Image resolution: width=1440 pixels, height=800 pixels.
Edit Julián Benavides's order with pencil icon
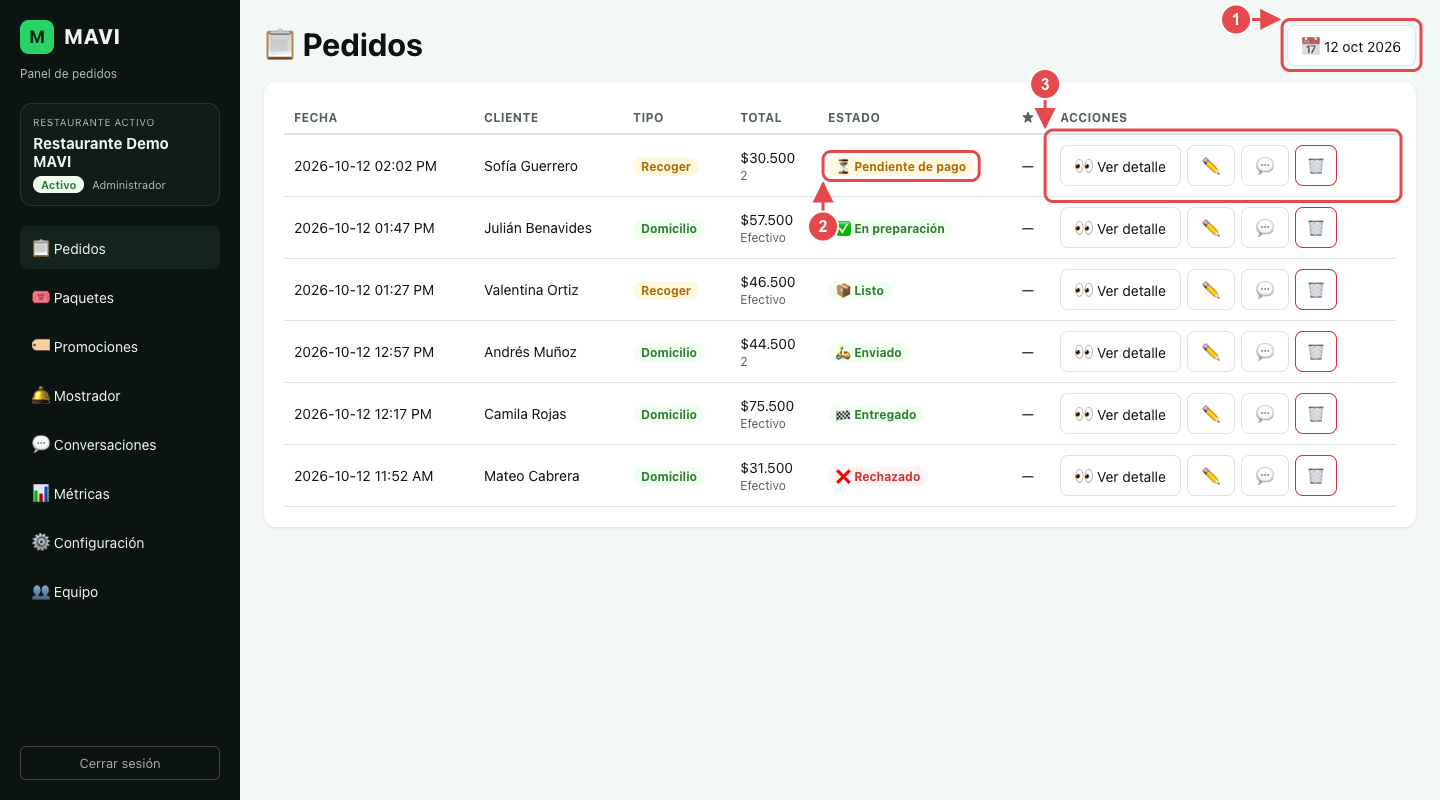pos(1211,228)
